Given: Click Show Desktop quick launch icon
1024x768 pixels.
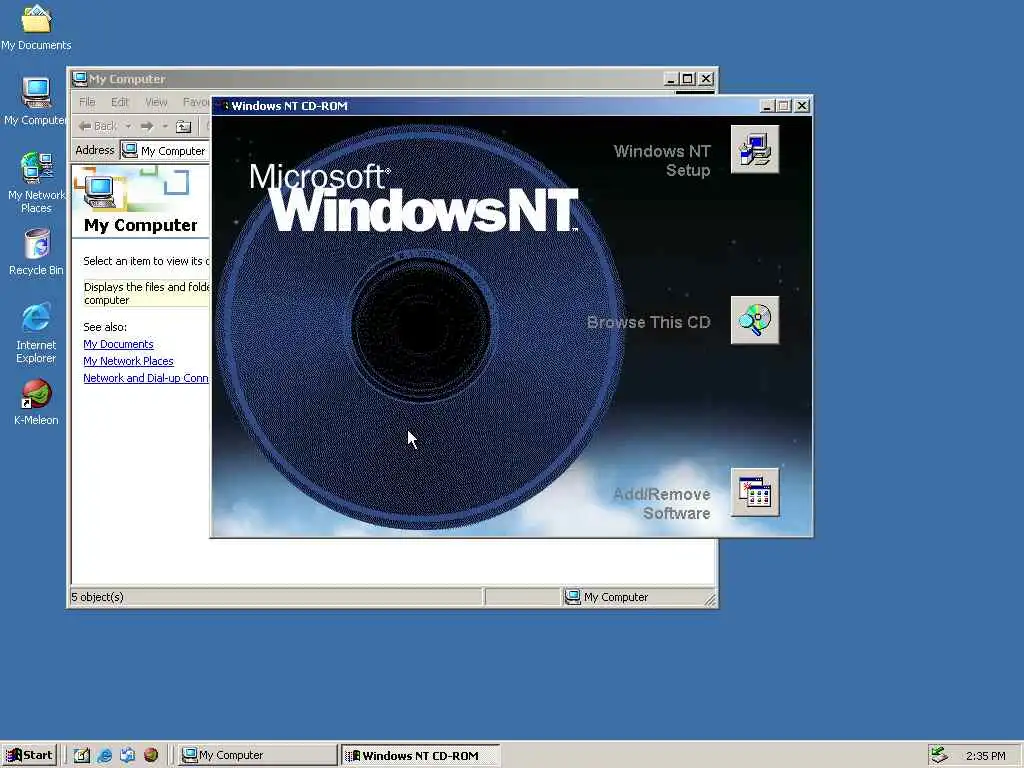Looking at the screenshot, I should click(x=82, y=755).
